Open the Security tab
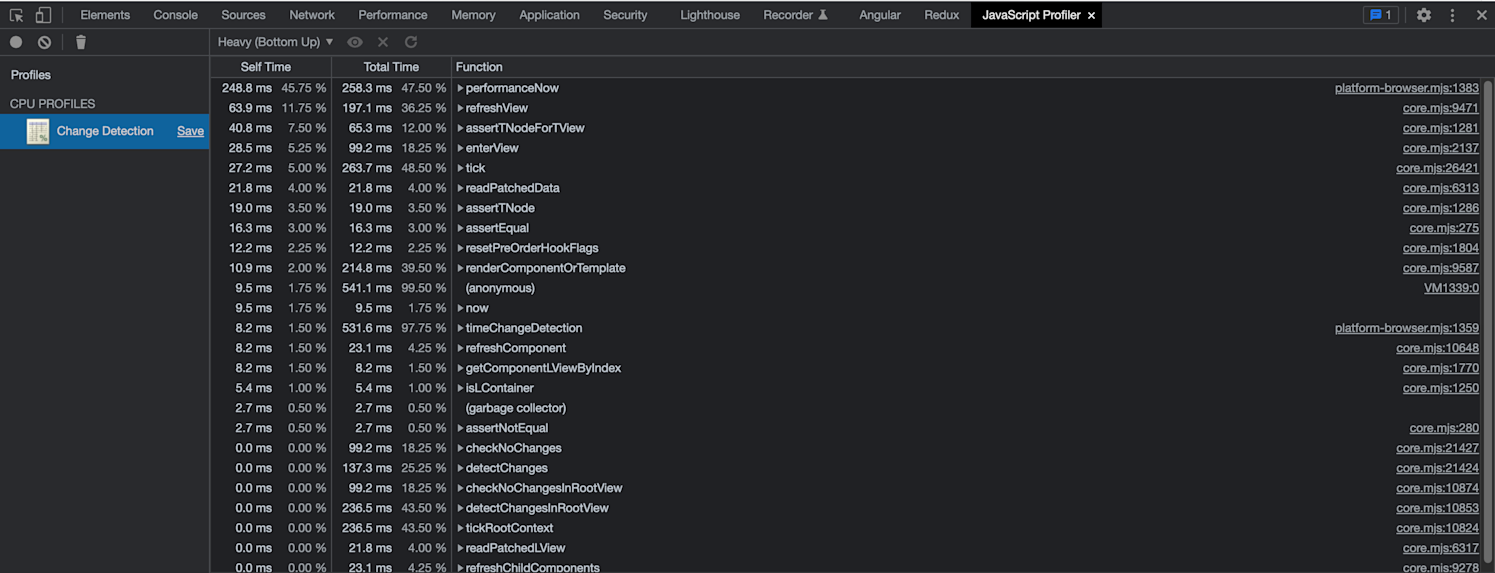The width and height of the screenshot is (1495, 573). 625,15
